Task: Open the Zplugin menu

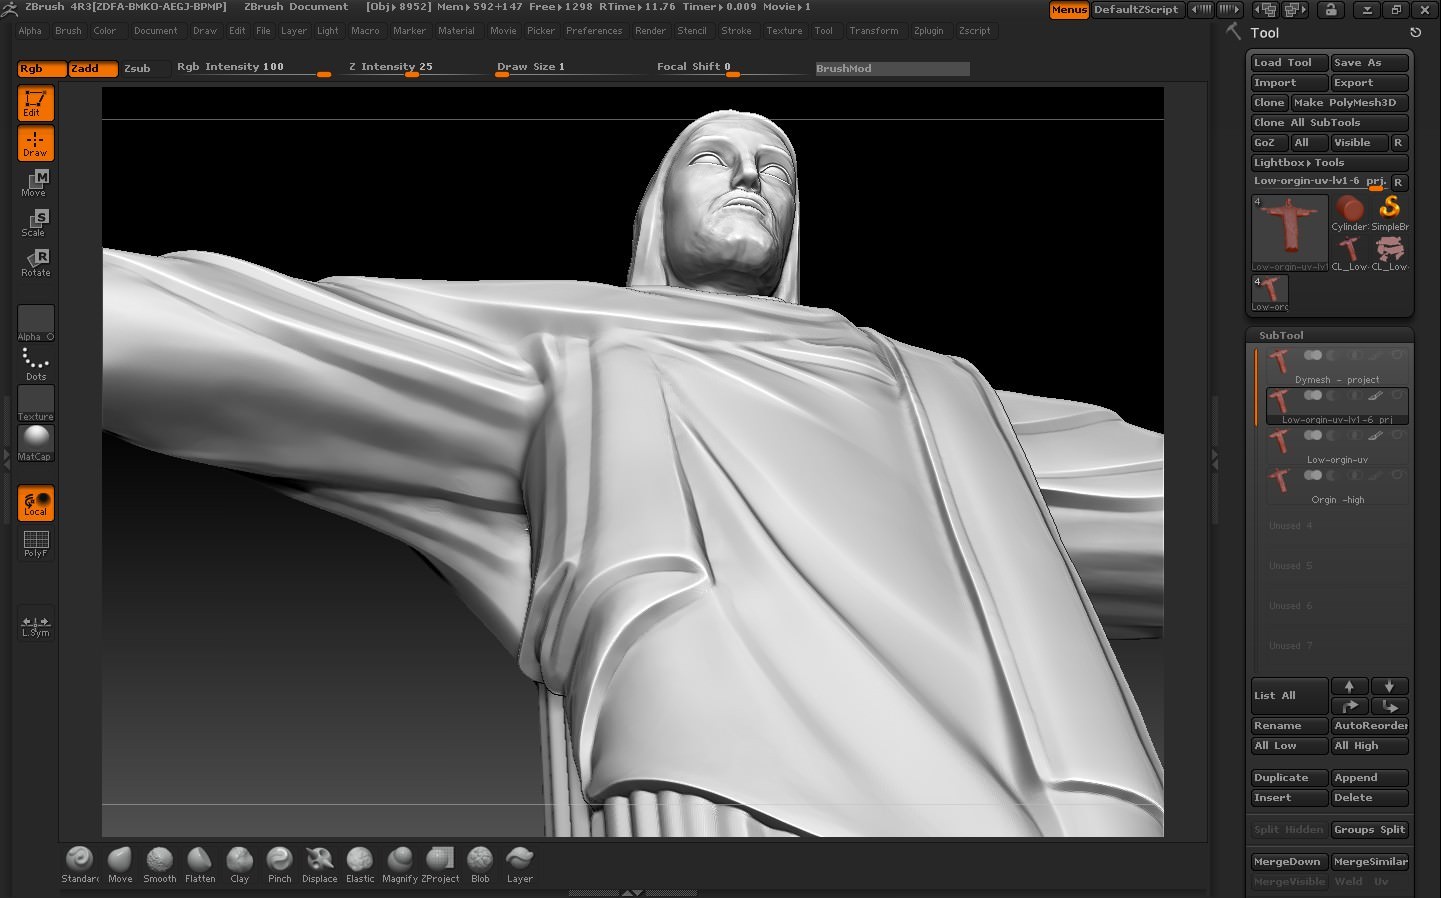Action: click(928, 31)
